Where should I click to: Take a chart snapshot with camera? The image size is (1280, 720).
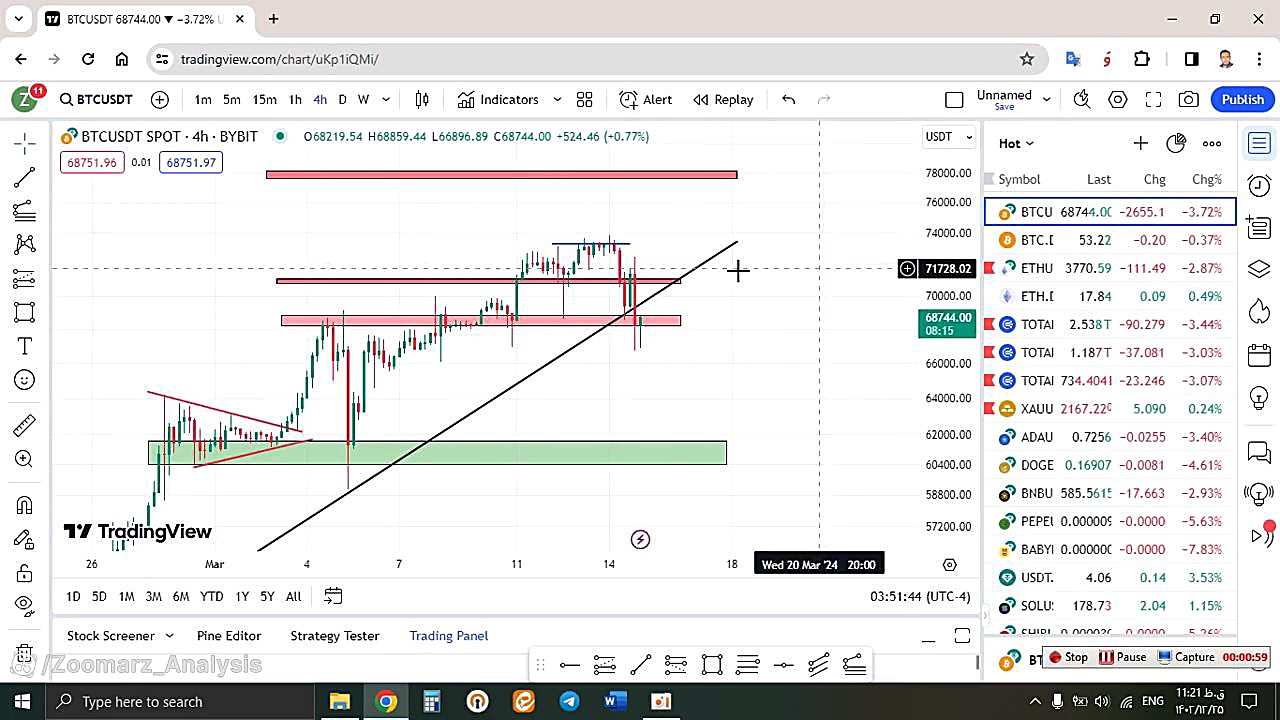tap(1188, 99)
